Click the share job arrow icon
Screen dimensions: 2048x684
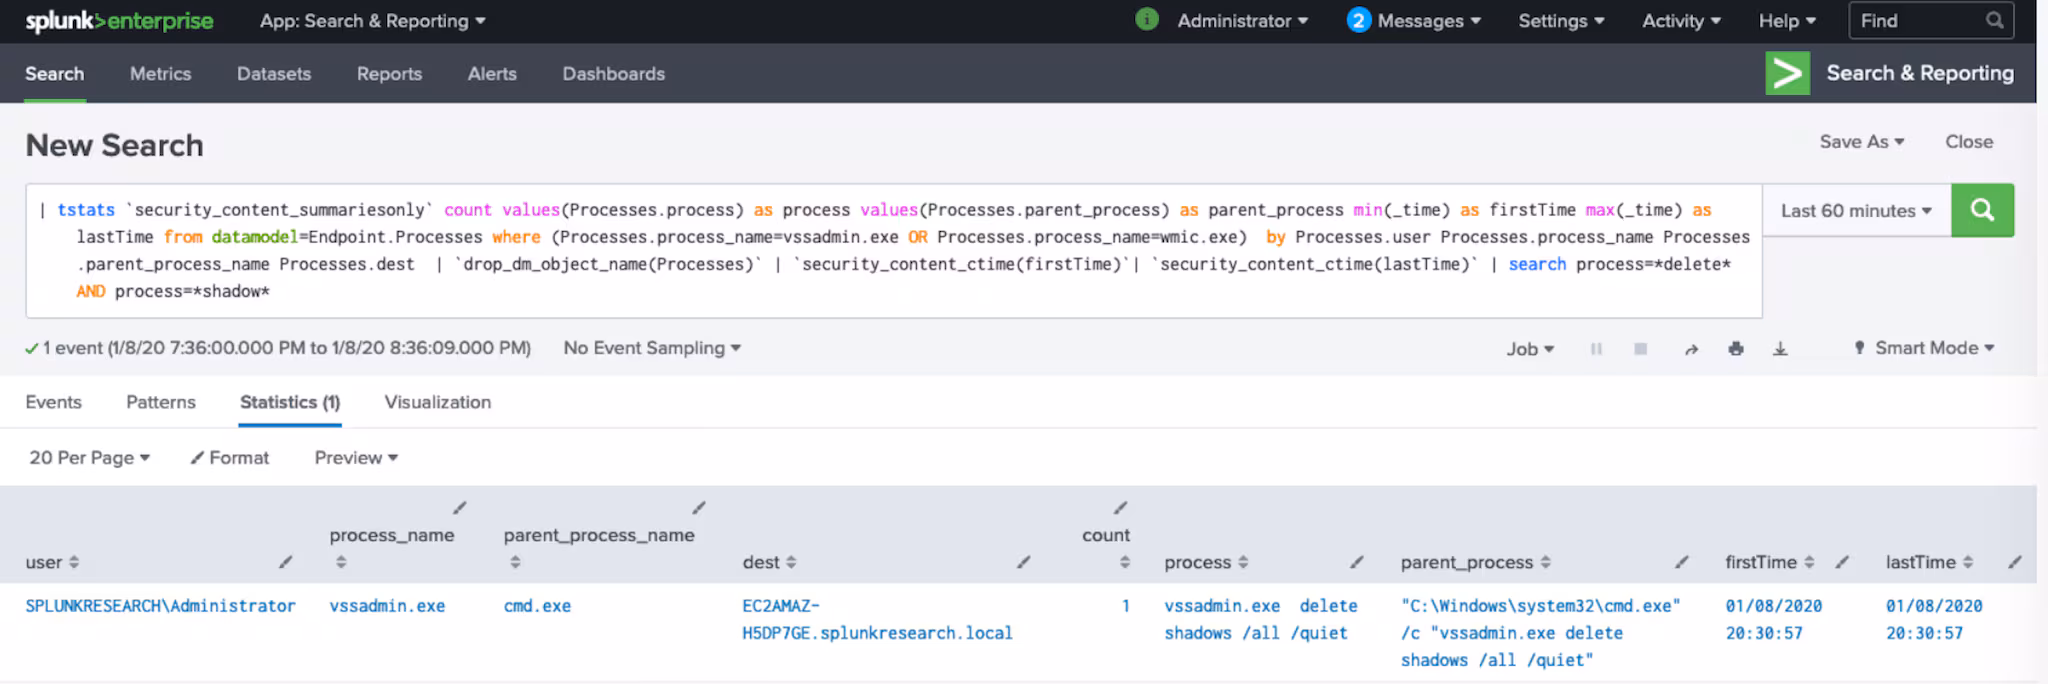[x=1691, y=349]
